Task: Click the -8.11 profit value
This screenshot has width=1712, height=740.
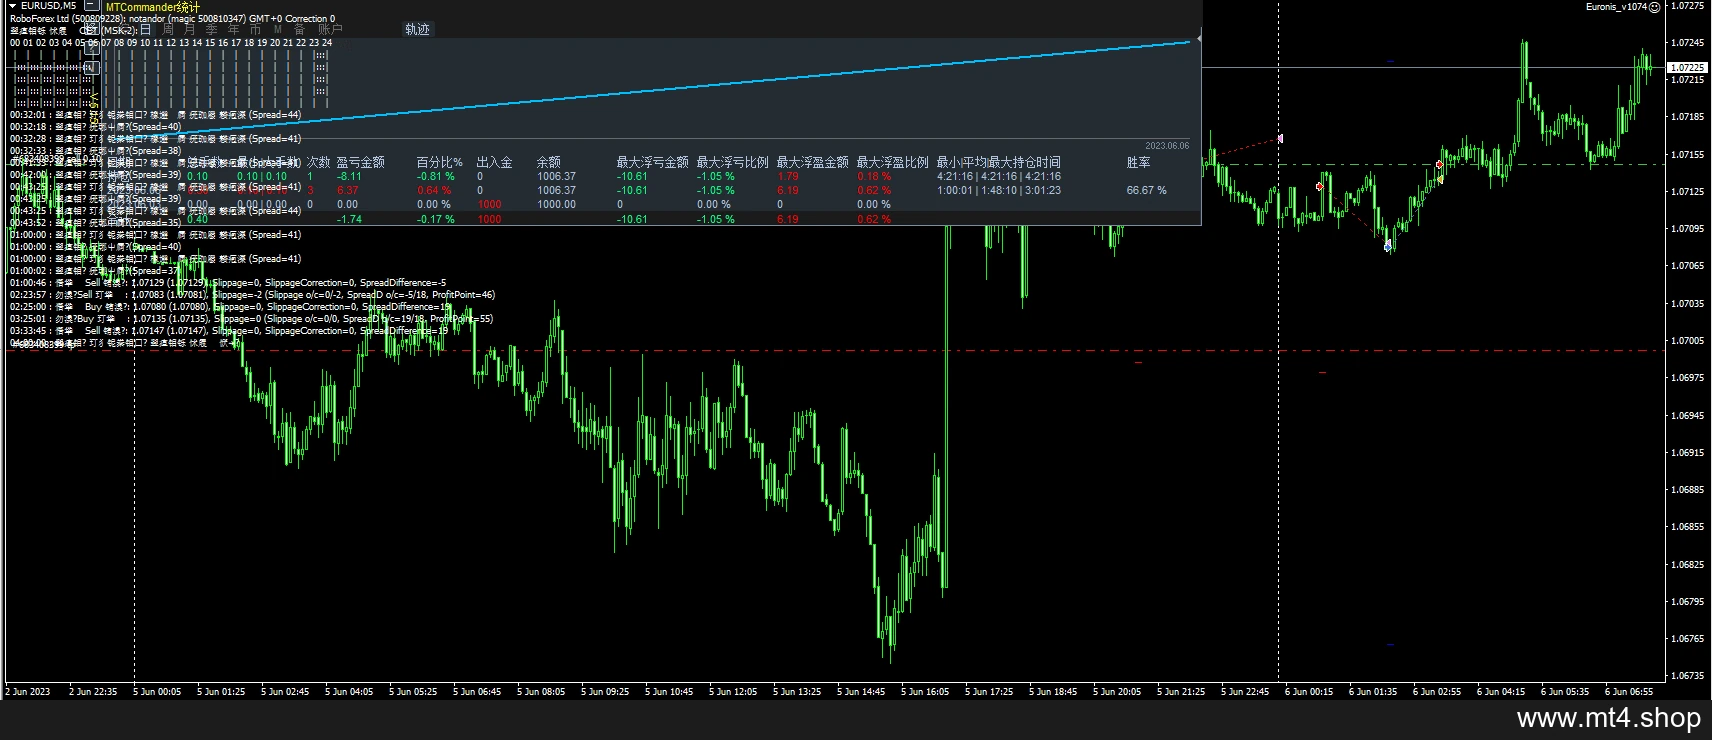Action: point(349,176)
